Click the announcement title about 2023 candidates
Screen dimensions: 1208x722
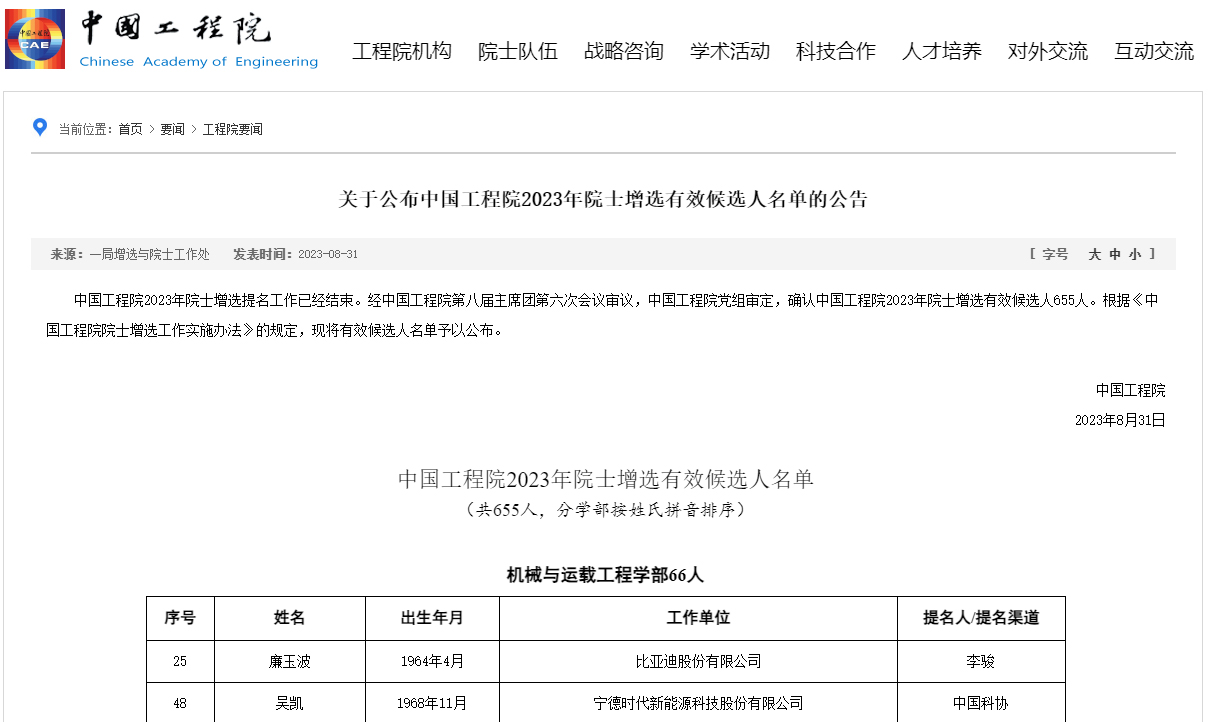click(x=604, y=199)
